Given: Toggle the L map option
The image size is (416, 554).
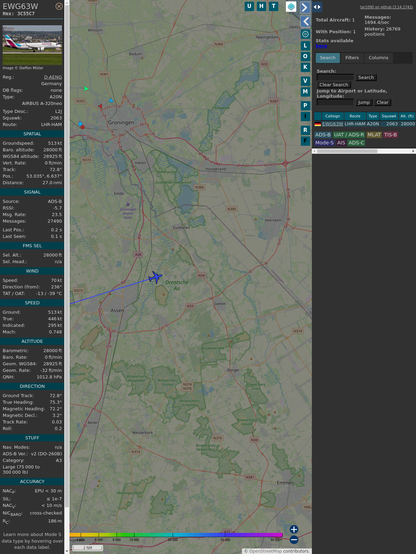Looking at the screenshot, I should [305, 46].
